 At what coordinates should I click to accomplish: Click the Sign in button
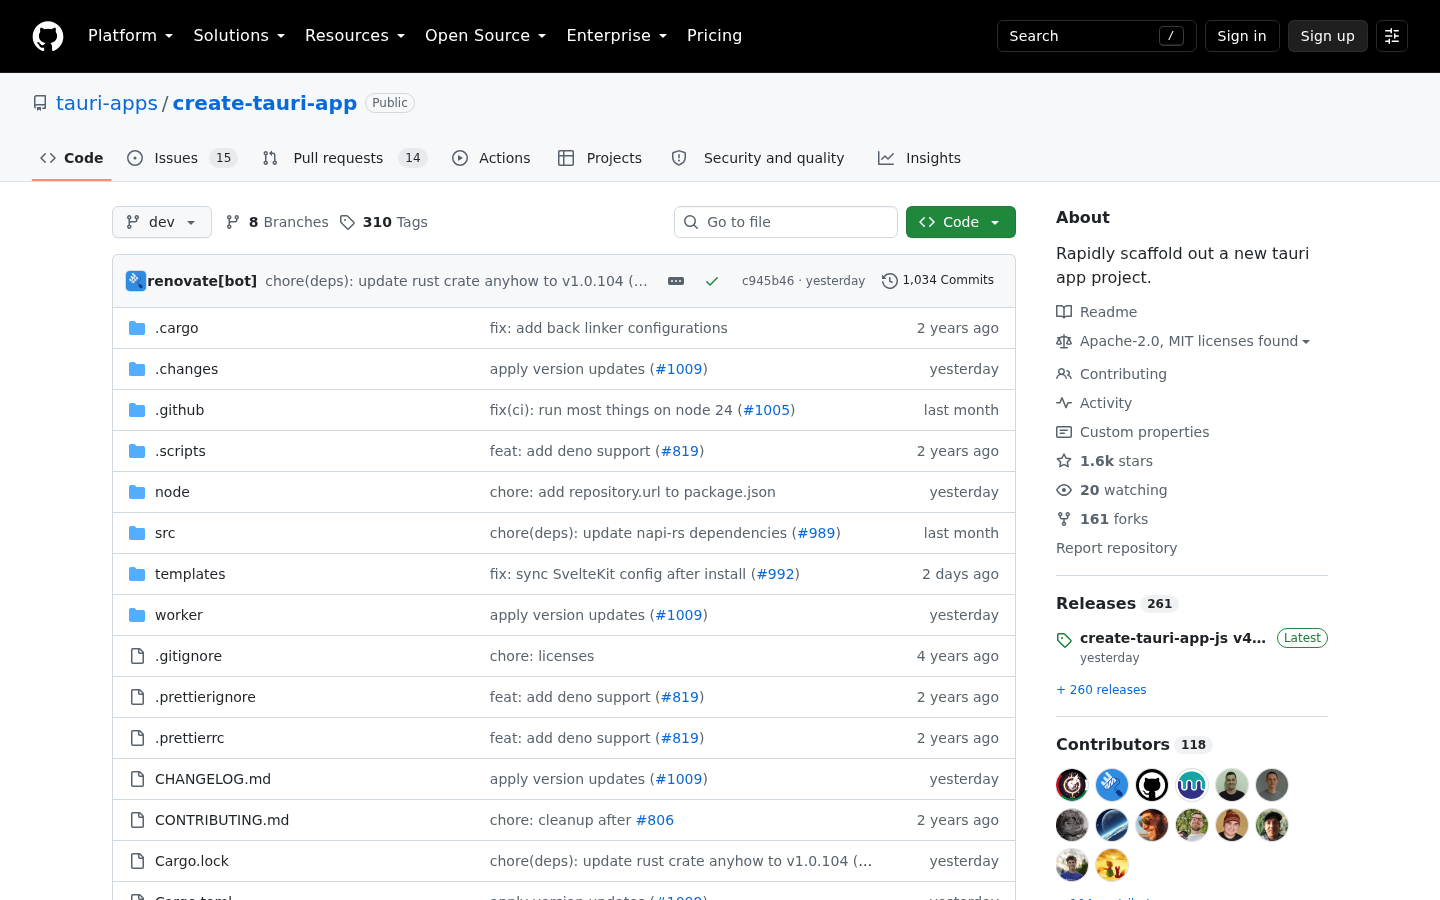pos(1242,36)
